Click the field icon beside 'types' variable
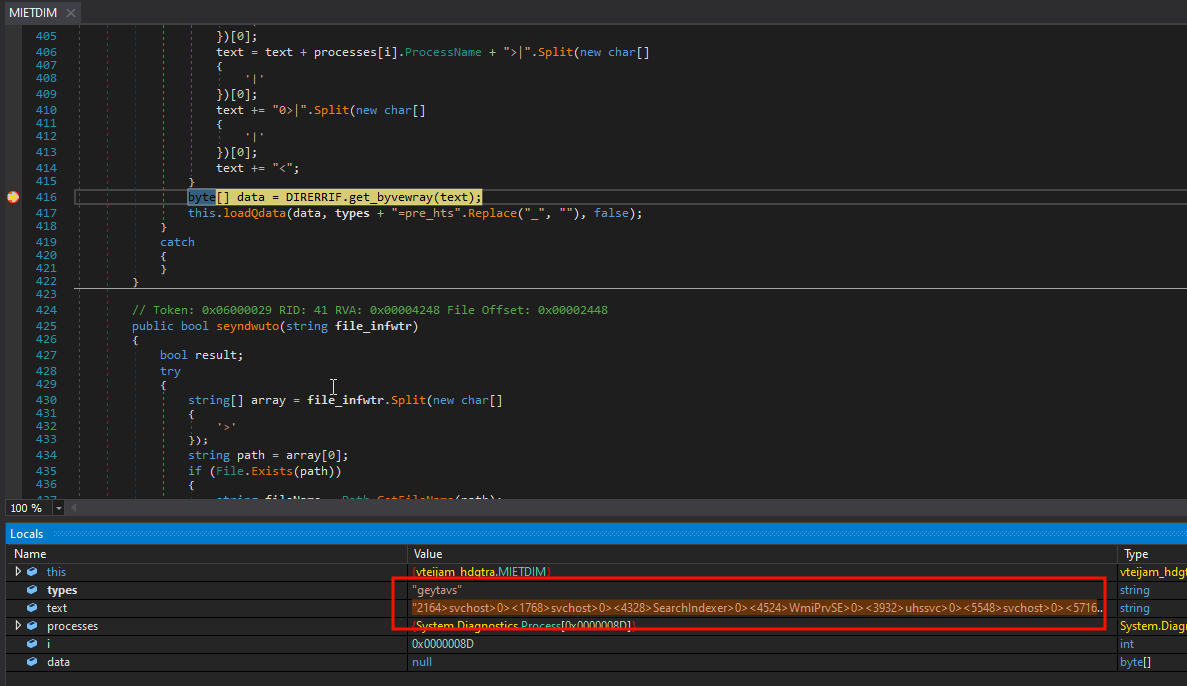The height and width of the screenshot is (686, 1187). point(32,590)
